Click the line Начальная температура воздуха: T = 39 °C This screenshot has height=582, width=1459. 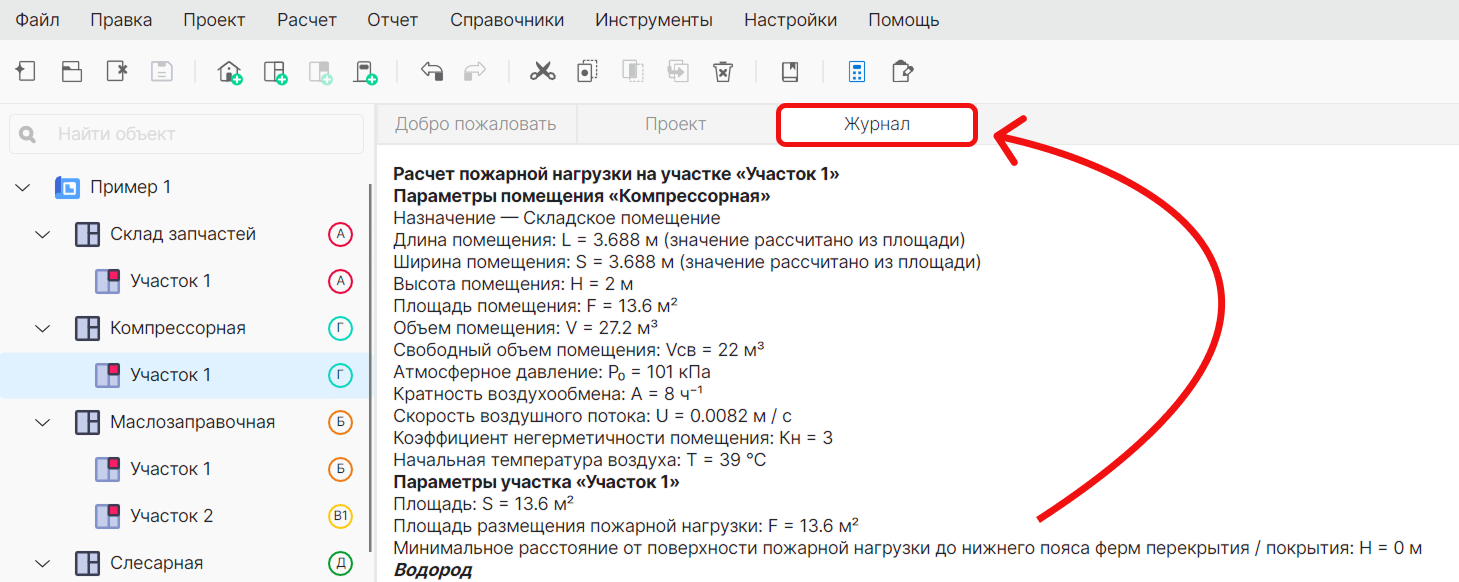pyautogui.click(x=582, y=460)
